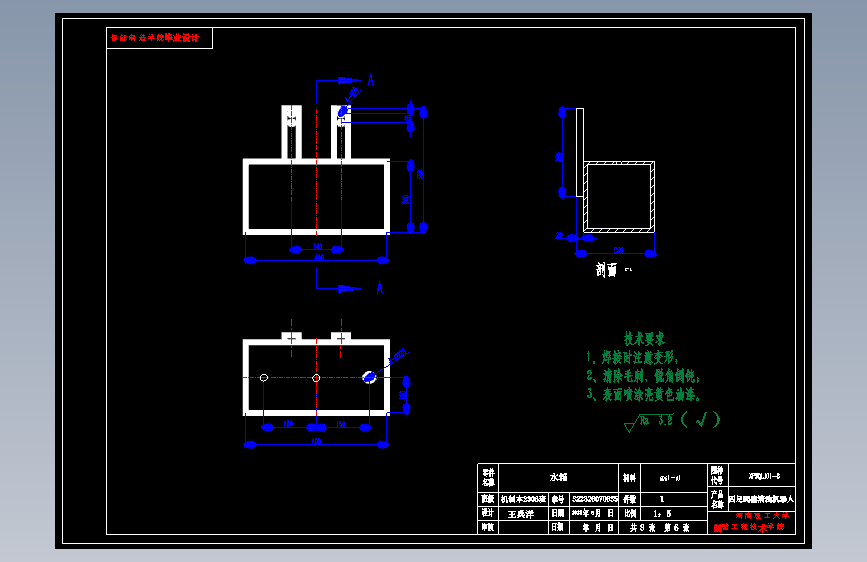Click the vertical "100" dimension in top view
The height and width of the screenshot is (562, 867).
point(403,395)
